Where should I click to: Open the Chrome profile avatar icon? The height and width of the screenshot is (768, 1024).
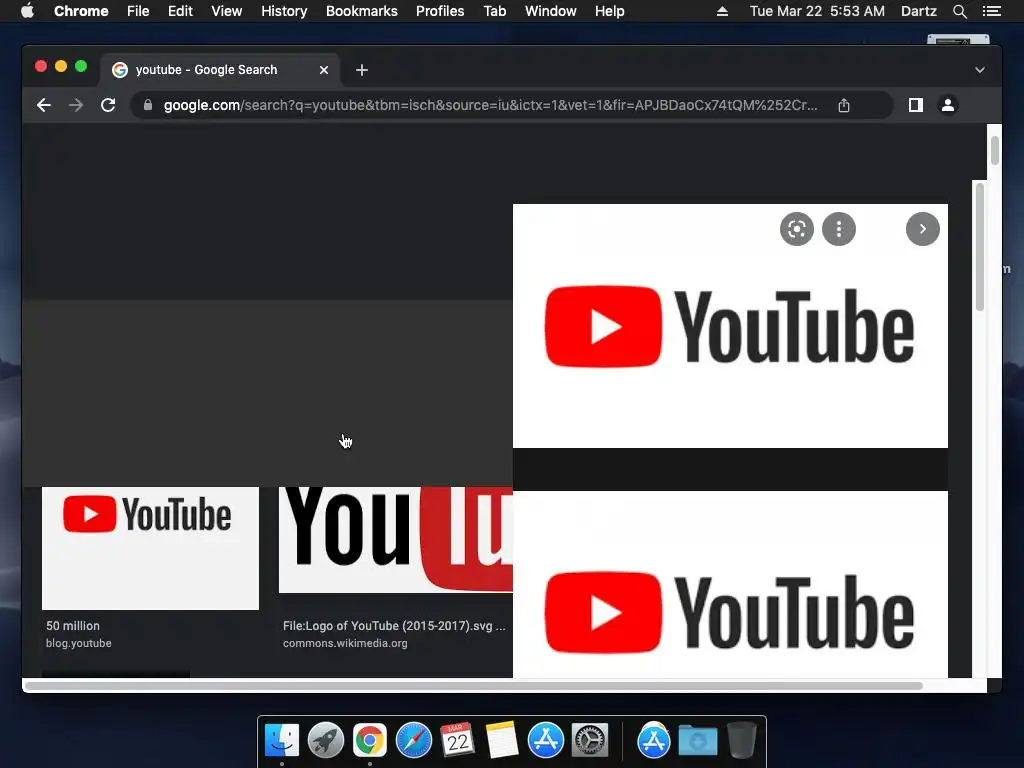point(948,105)
